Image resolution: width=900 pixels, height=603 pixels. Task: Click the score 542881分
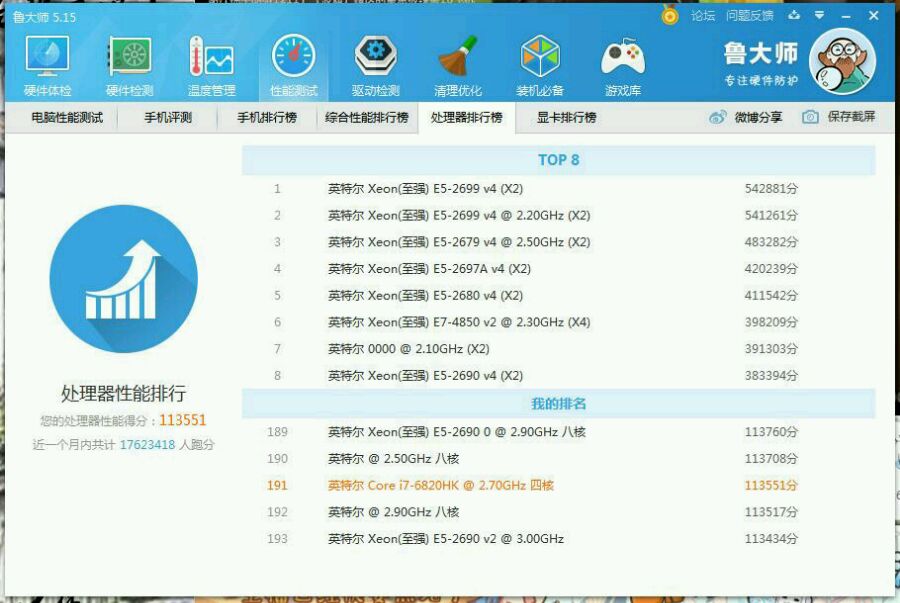(771, 189)
